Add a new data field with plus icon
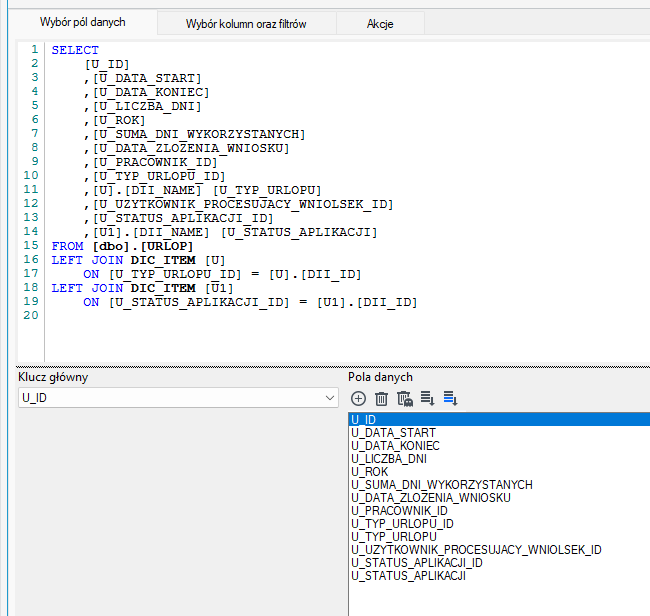The image size is (650, 616). [358, 398]
